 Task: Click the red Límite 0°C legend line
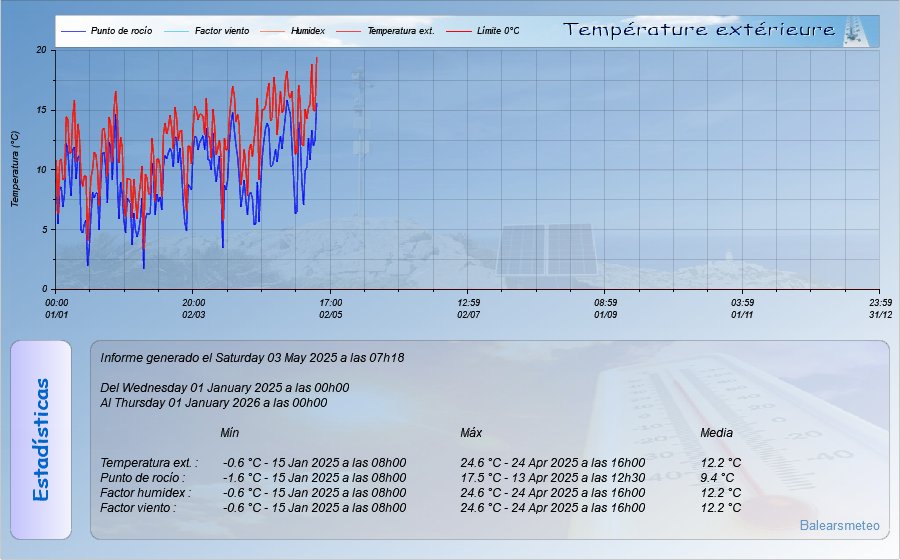click(x=459, y=31)
